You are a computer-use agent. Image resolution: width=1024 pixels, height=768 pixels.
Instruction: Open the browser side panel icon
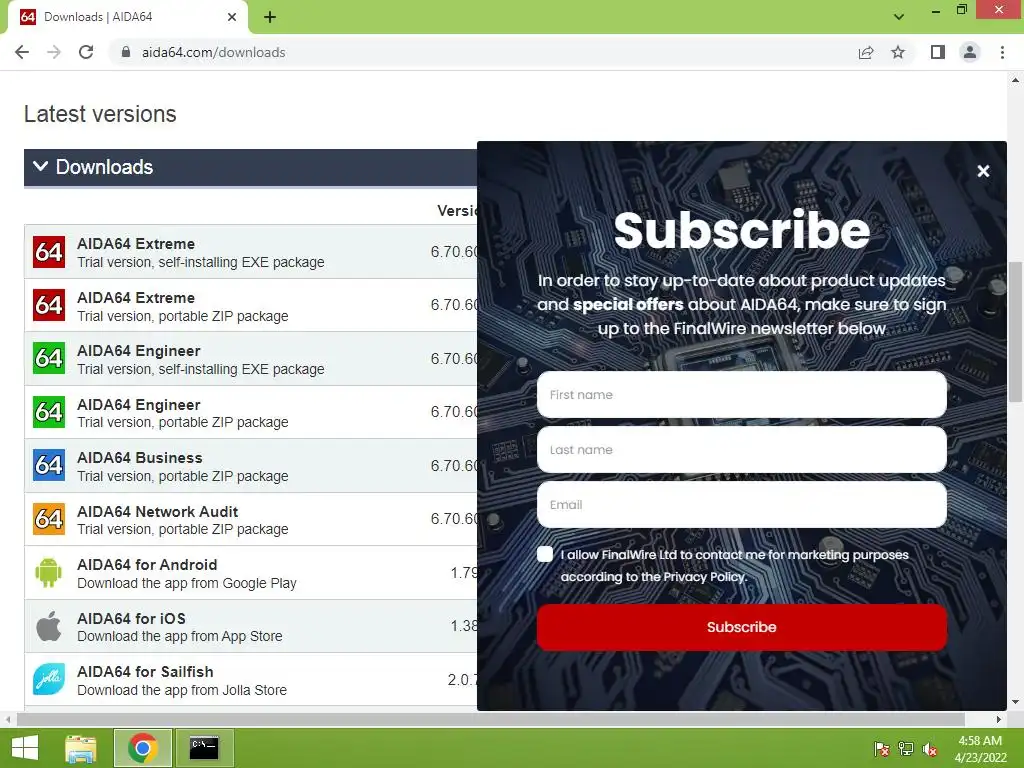point(938,52)
